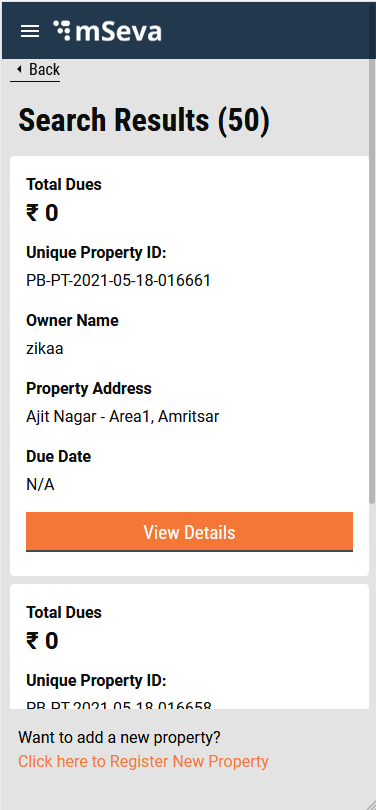Screen dimensions: 376x810
Task: Click the Owner Name label
Action: [x=72, y=320]
